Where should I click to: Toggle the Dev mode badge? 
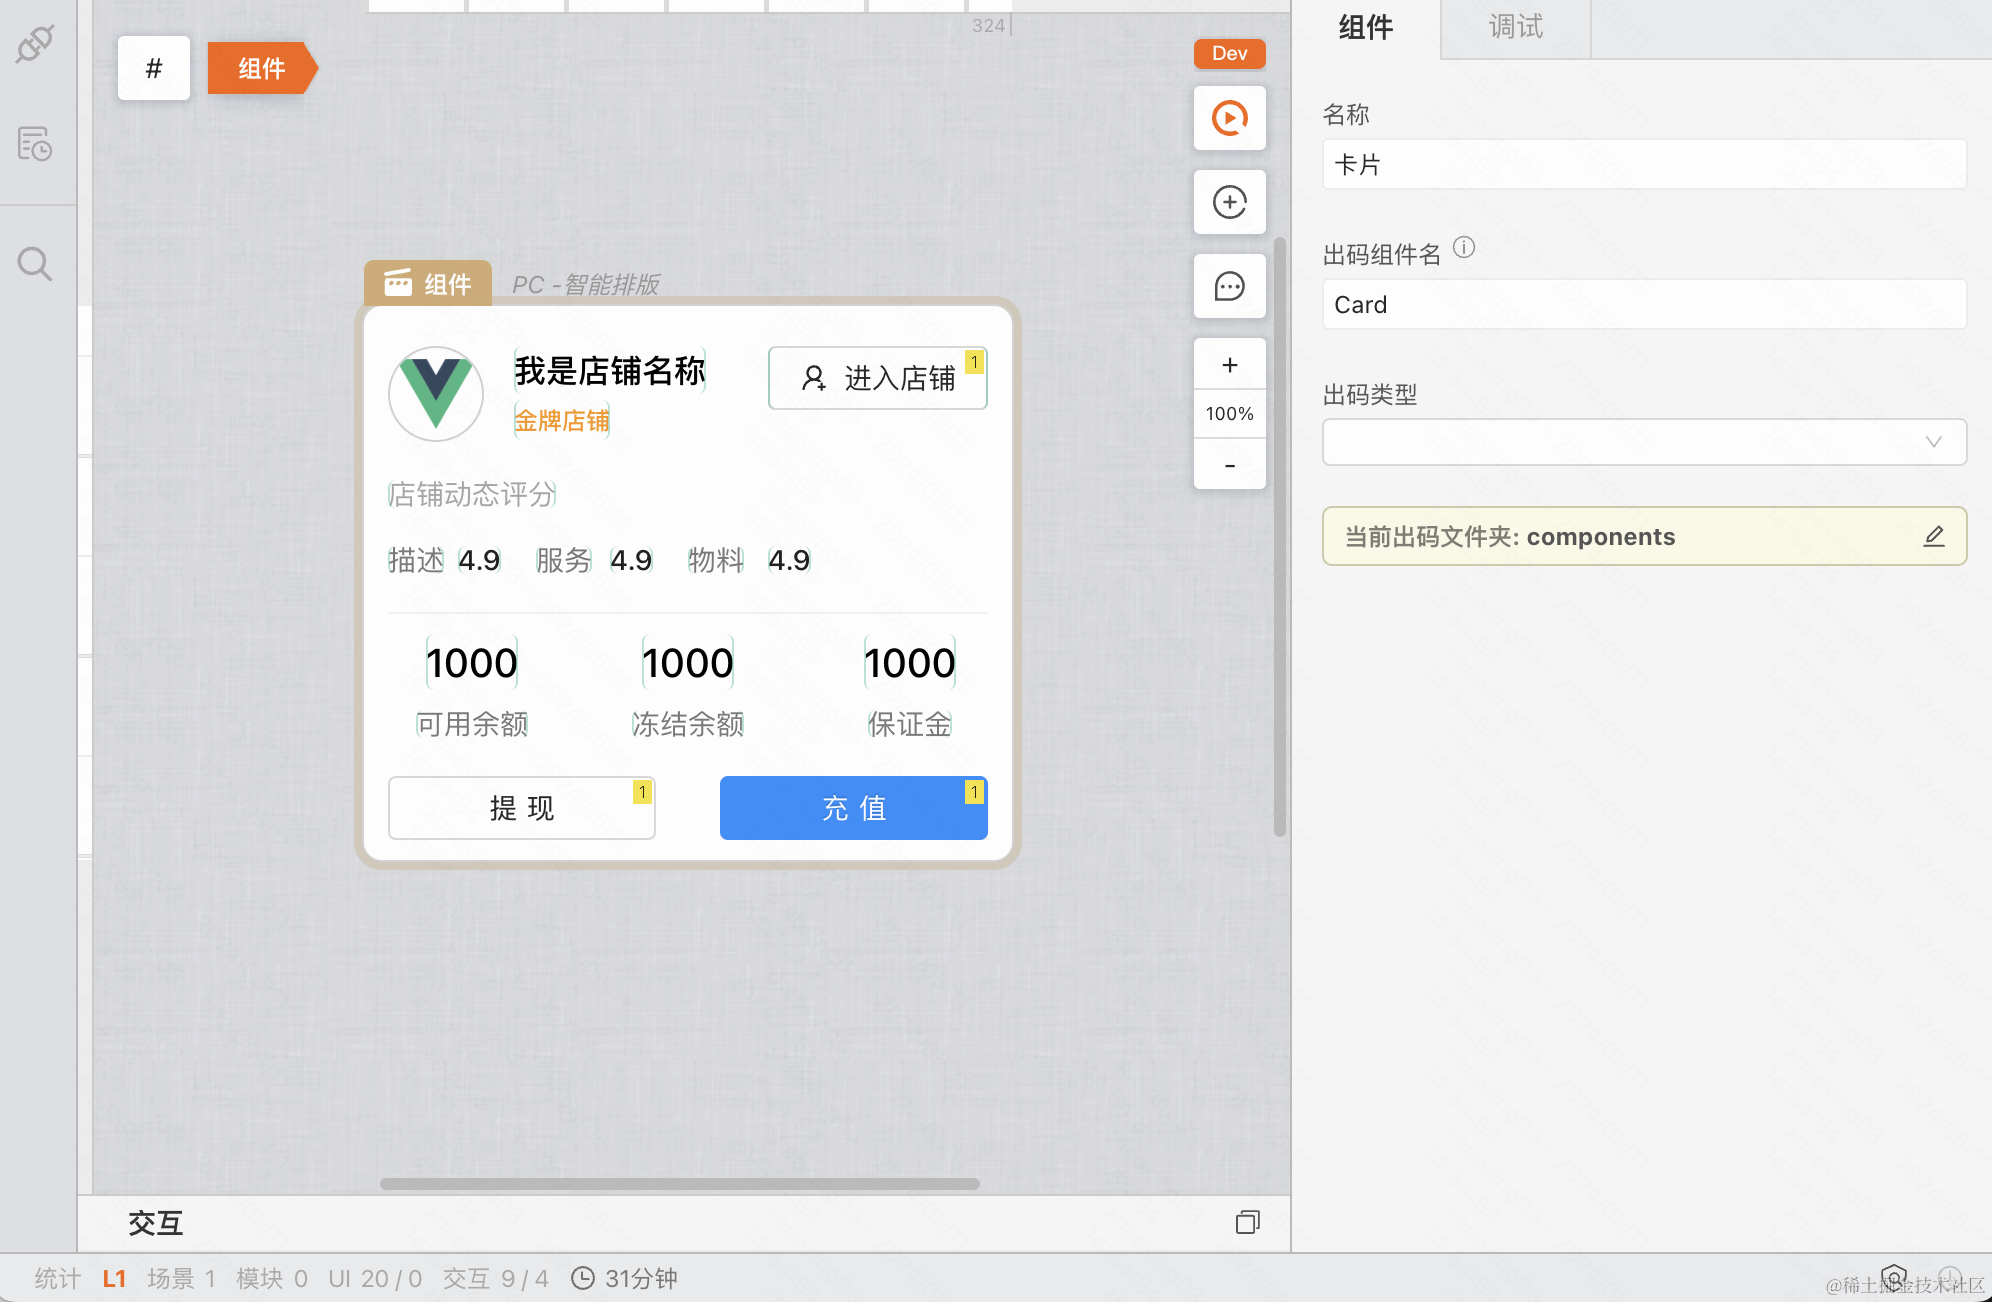(x=1229, y=53)
